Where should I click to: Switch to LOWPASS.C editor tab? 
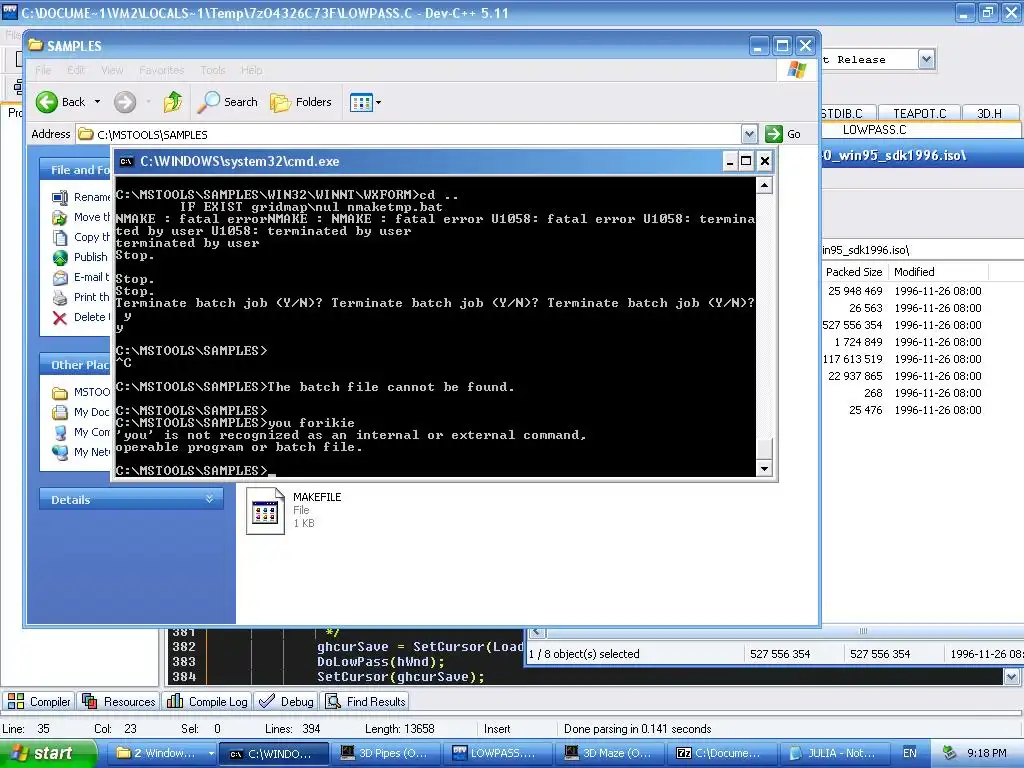click(874, 130)
